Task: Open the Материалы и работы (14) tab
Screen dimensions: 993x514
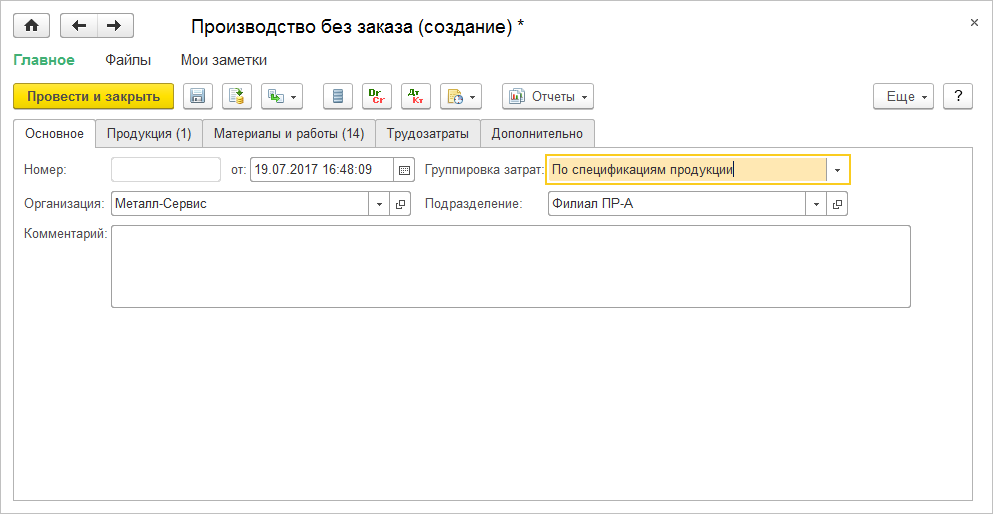Action: [x=289, y=133]
